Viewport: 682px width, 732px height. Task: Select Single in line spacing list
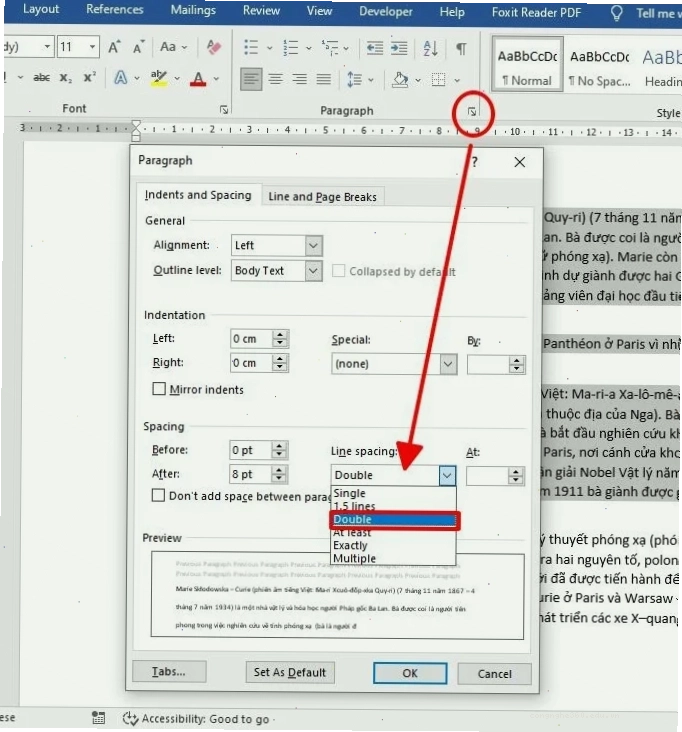[x=393, y=493]
